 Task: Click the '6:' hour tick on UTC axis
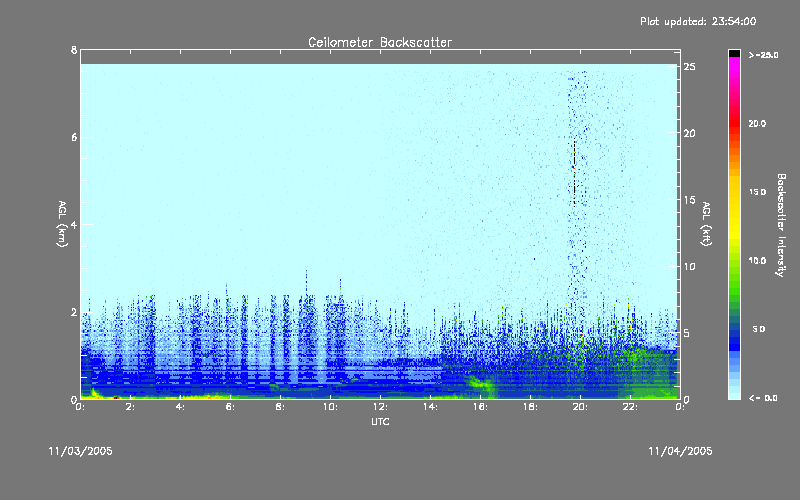pyautogui.click(x=230, y=407)
